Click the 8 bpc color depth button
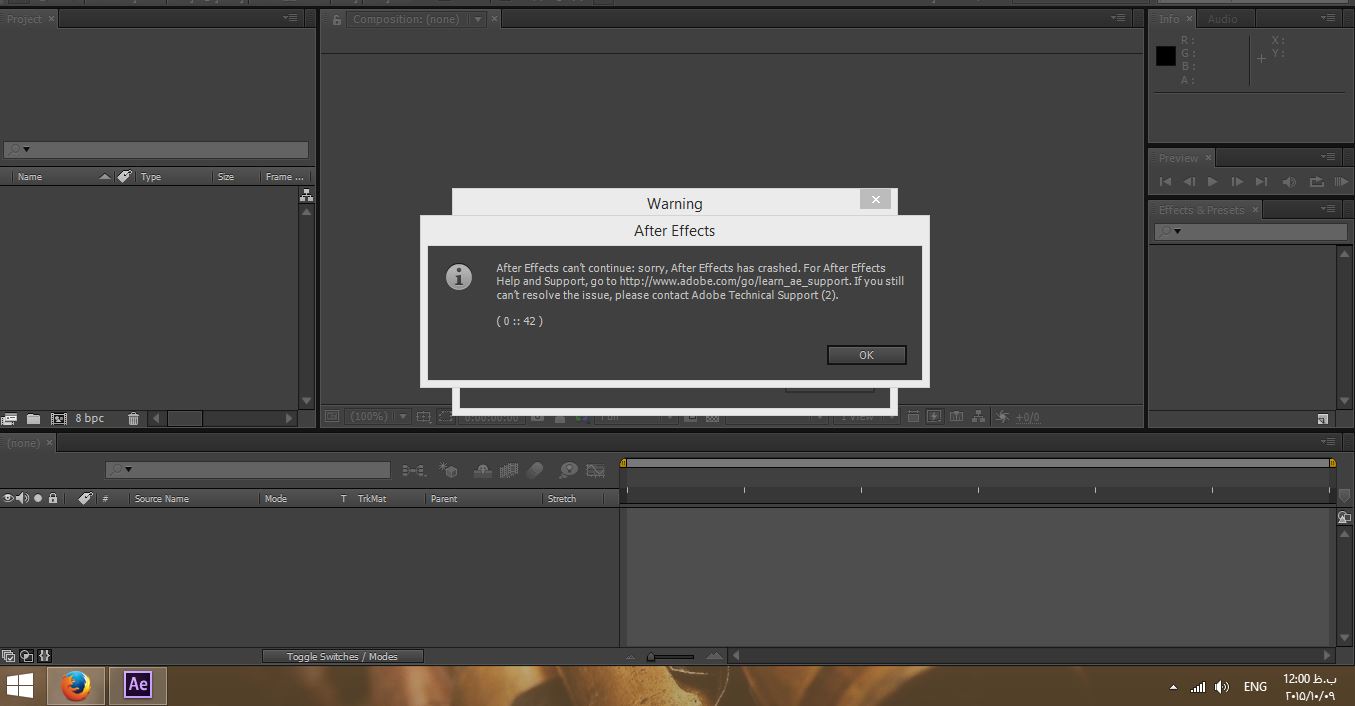Image resolution: width=1355 pixels, height=706 pixels. [90, 418]
